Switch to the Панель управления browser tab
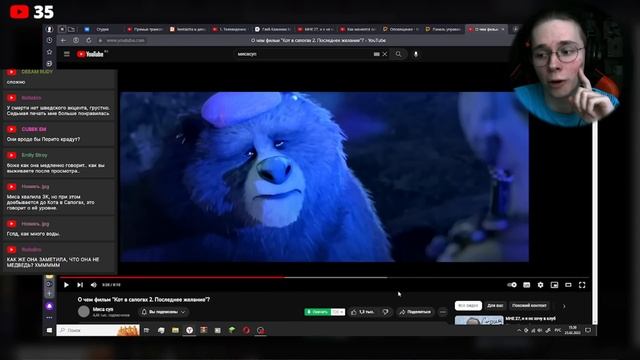This screenshot has width=640, height=360. [x=443, y=29]
